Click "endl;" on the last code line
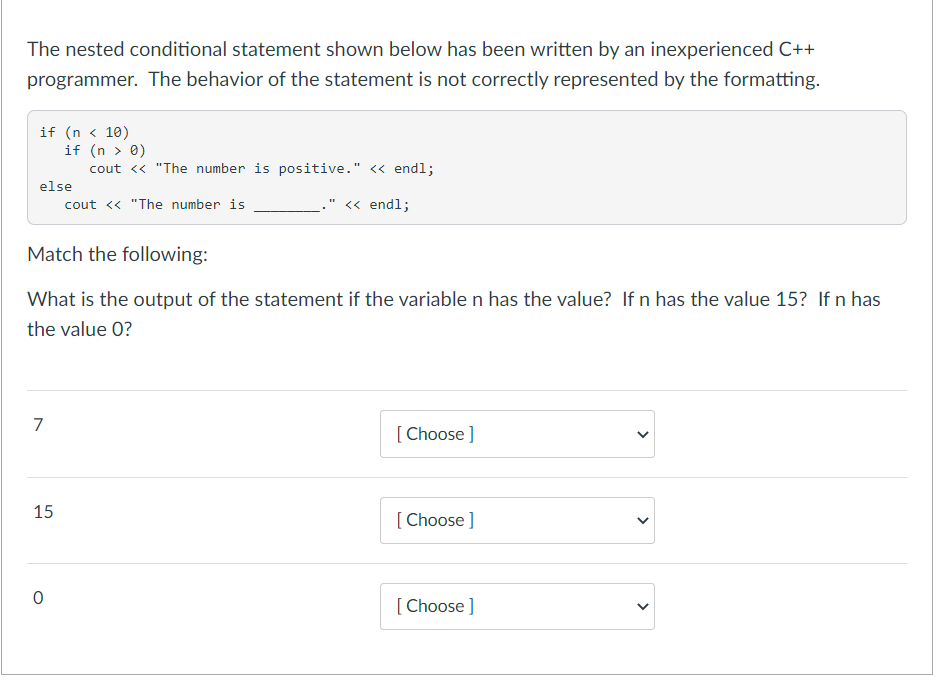 click(389, 204)
